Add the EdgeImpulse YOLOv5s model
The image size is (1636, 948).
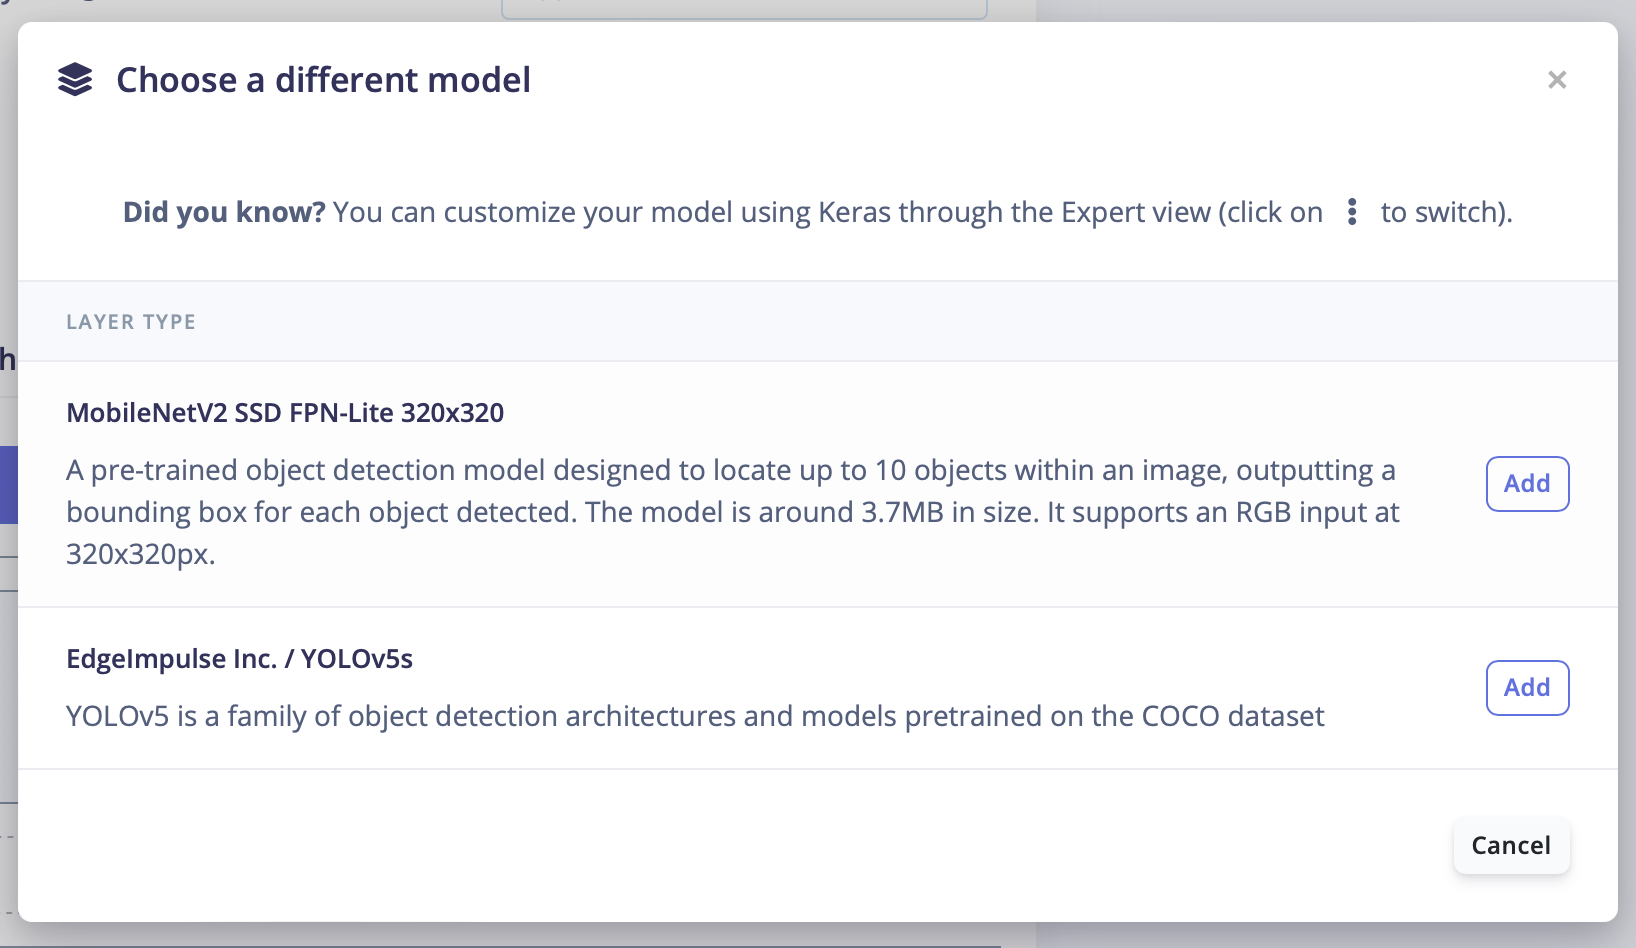click(1527, 688)
